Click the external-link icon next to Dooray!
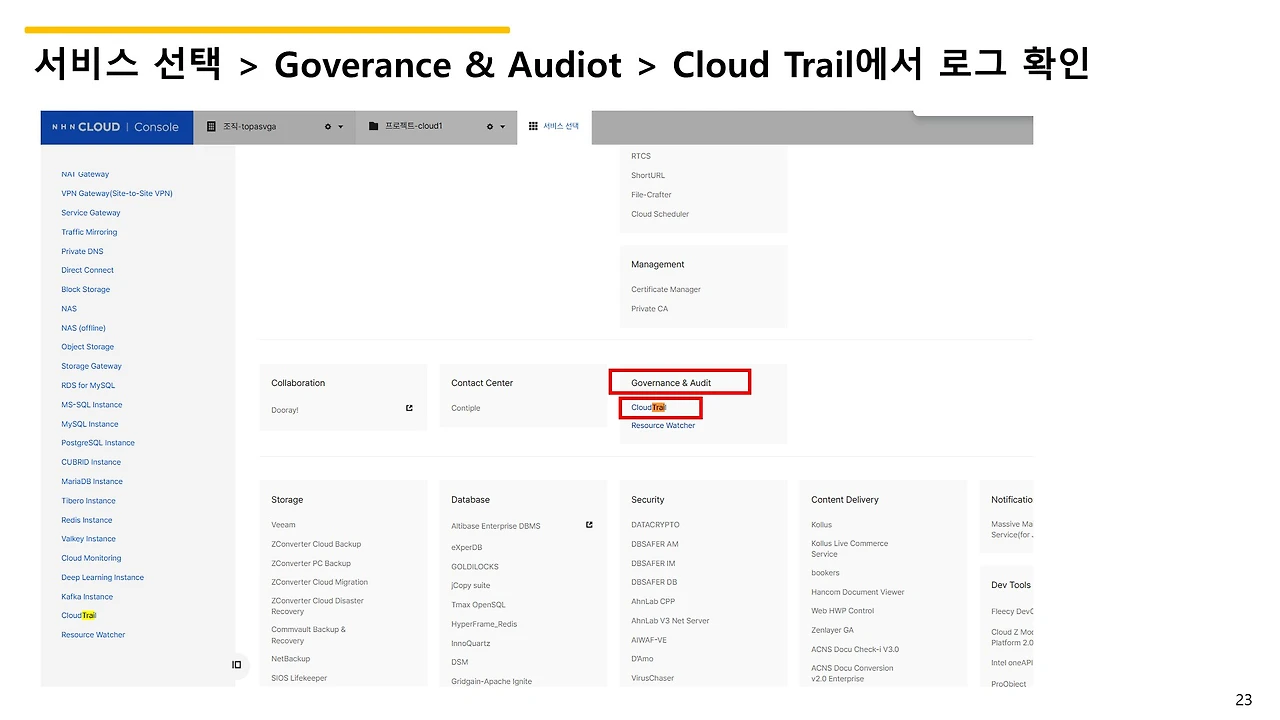 (409, 408)
